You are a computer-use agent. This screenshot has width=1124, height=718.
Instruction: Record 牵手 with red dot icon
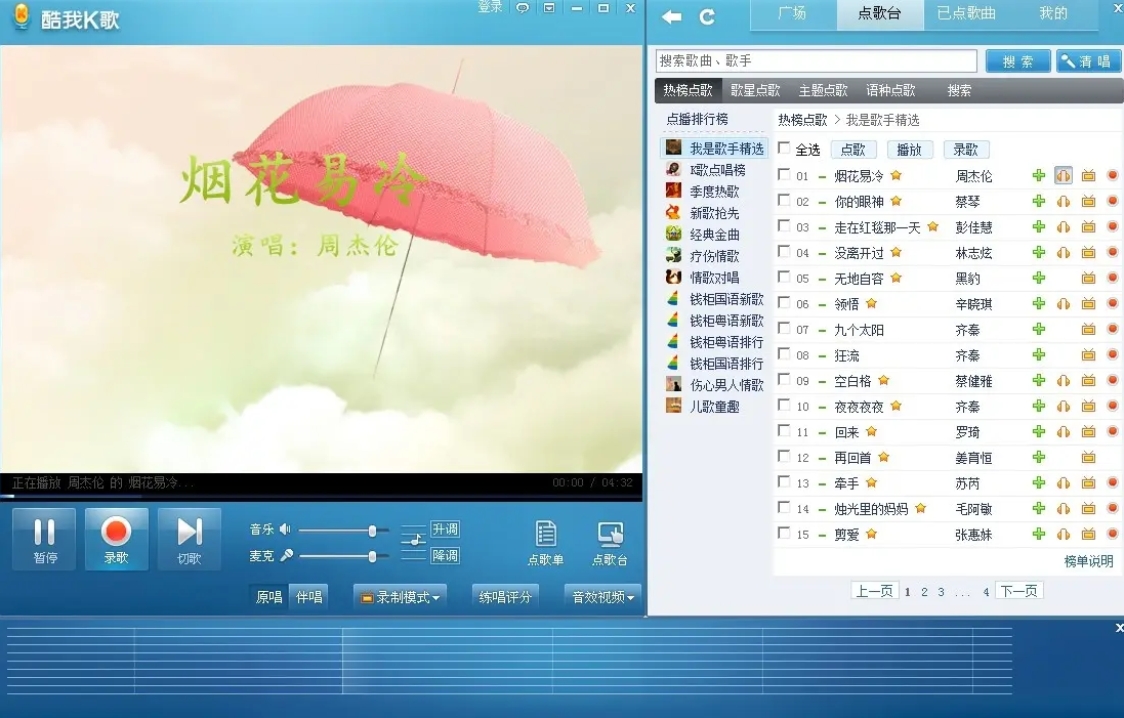pos(1113,482)
